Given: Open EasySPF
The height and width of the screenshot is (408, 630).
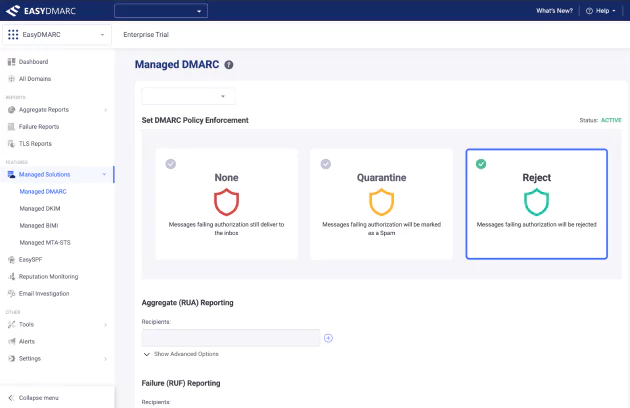Looking at the screenshot, I should (x=31, y=260).
